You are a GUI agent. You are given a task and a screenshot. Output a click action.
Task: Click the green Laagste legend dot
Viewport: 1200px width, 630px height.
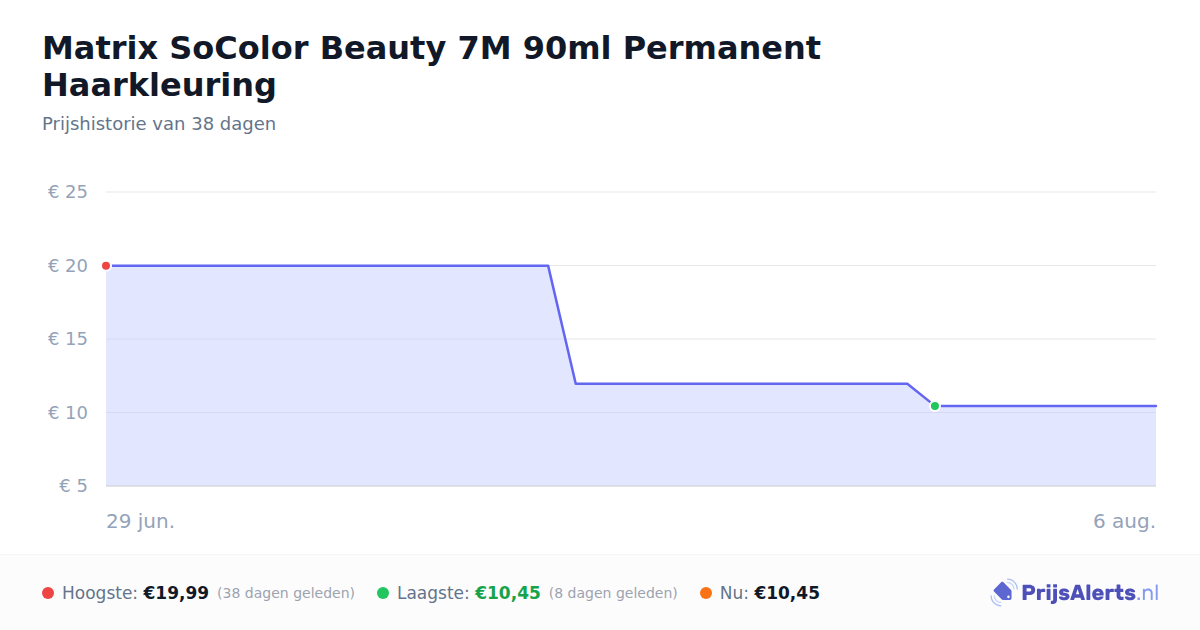tap(383, 593)
